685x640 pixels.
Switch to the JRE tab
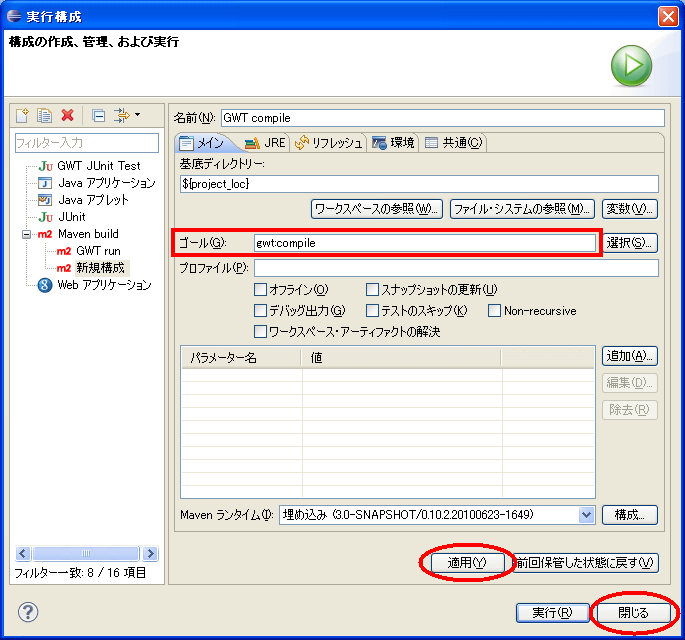click(265, 143)
